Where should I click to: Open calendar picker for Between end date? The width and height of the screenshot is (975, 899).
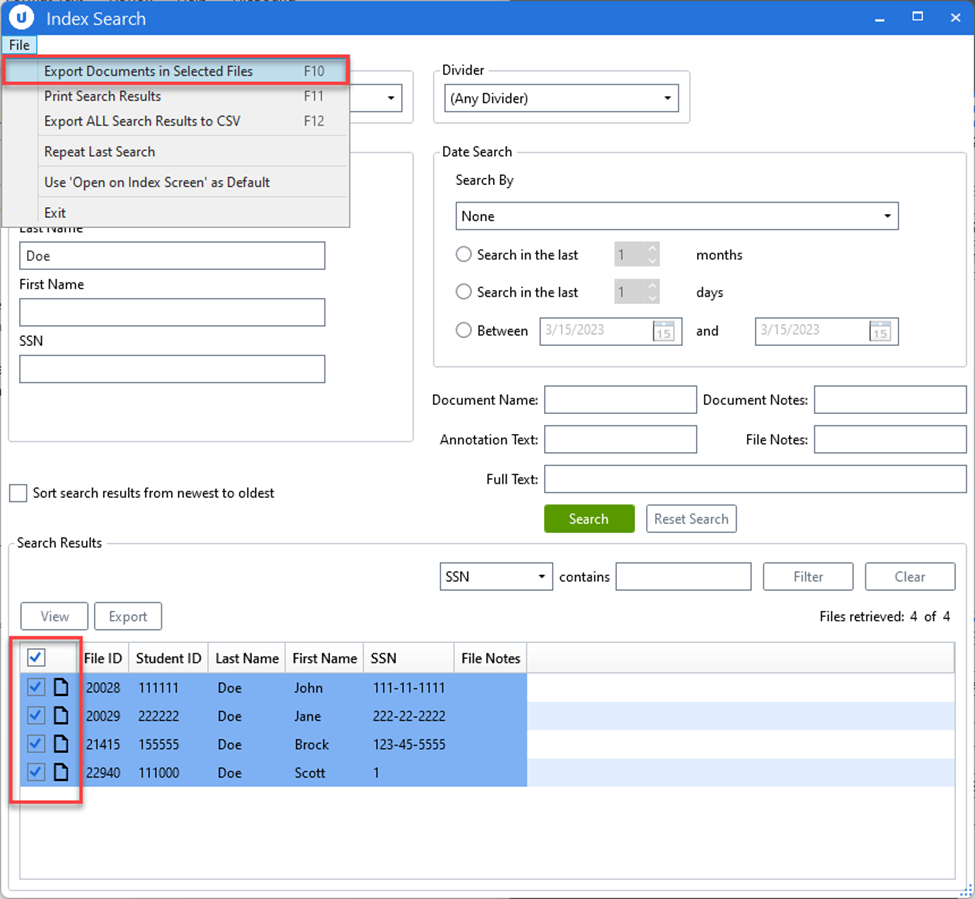pos(880,331)
